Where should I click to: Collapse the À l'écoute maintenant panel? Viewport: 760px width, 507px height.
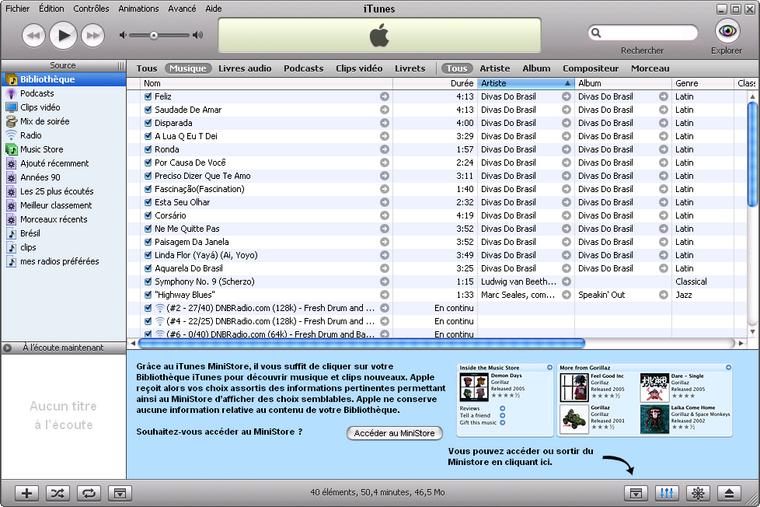coord(7,348)
